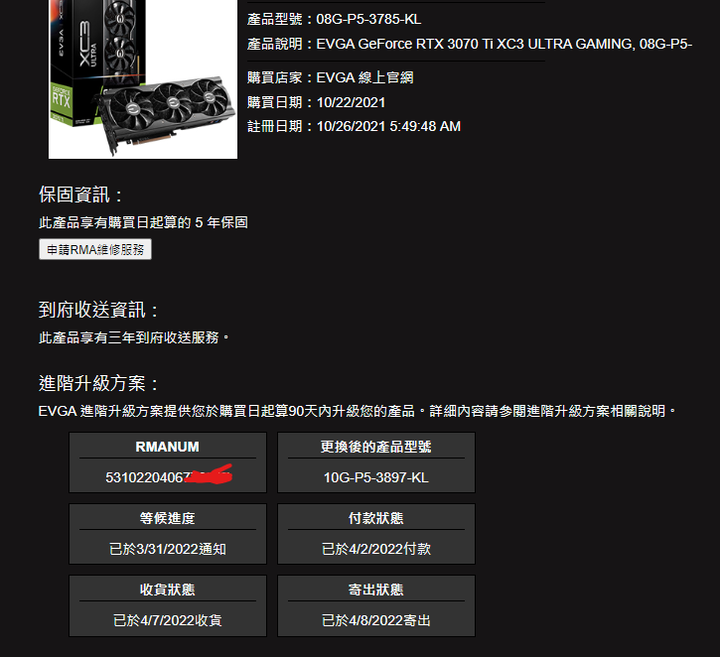Open the EVGA RTX 3070 Ti product image
The image size is (720, 657).
143,79
